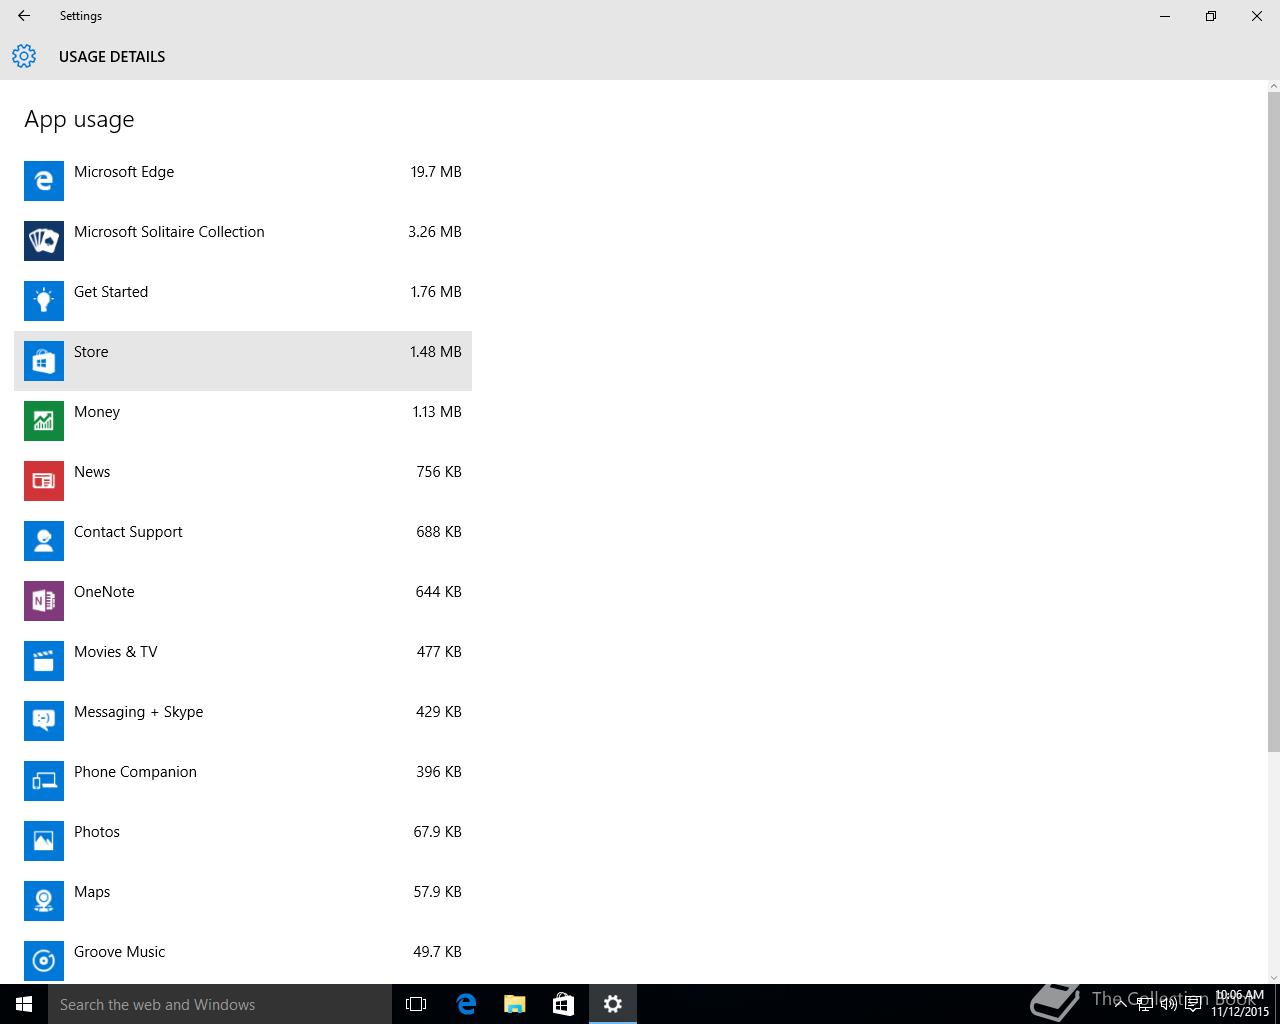Click the App usage heading
The width and height of the screenshot is (1280, 1024).
click(79, 120)
